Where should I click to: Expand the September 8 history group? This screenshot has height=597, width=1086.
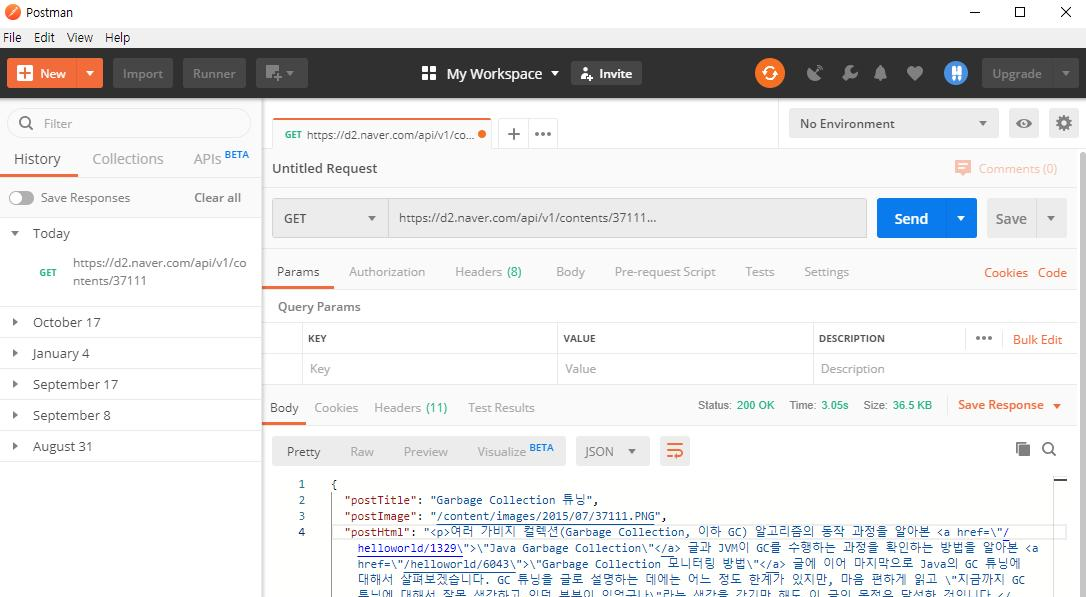[x=15, y=416]
